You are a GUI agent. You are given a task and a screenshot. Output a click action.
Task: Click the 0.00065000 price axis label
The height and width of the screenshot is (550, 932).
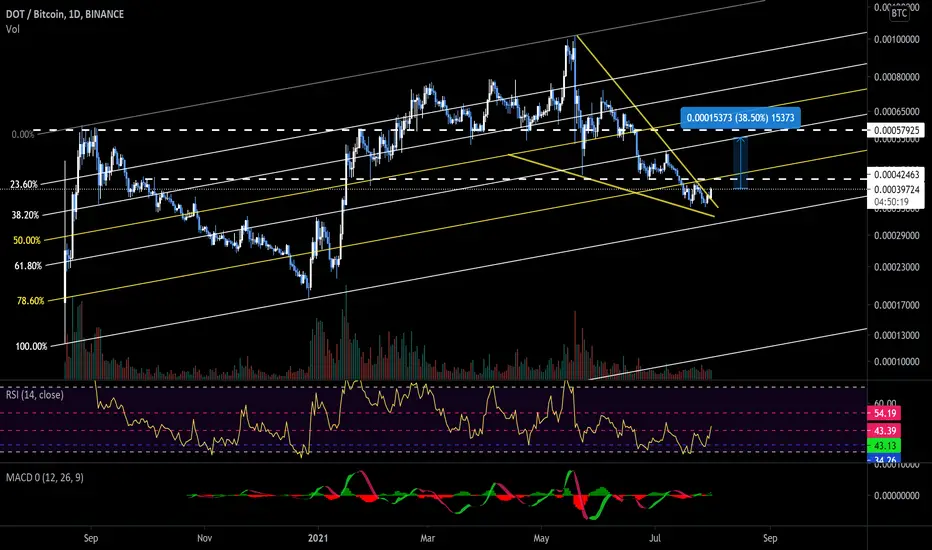click(x=896, y=111)
